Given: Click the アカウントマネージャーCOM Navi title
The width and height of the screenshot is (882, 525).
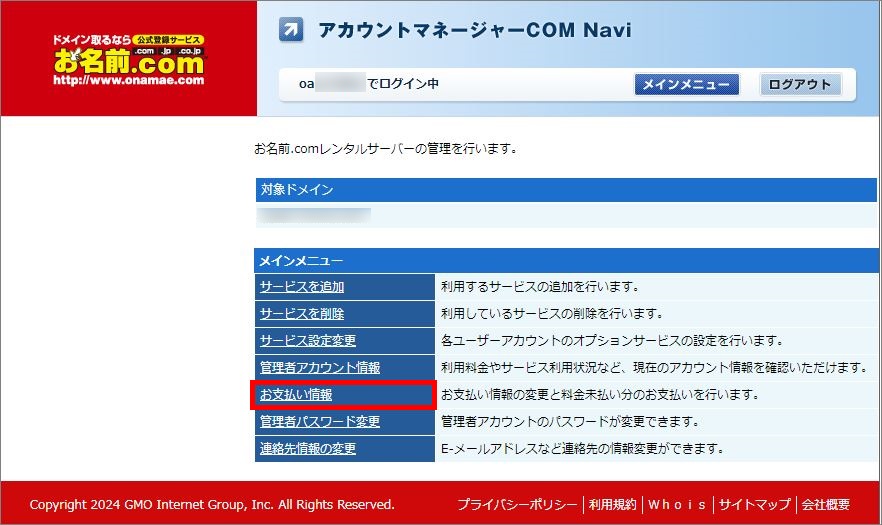Looking at the screenshot, I should [x=475, y=30].
